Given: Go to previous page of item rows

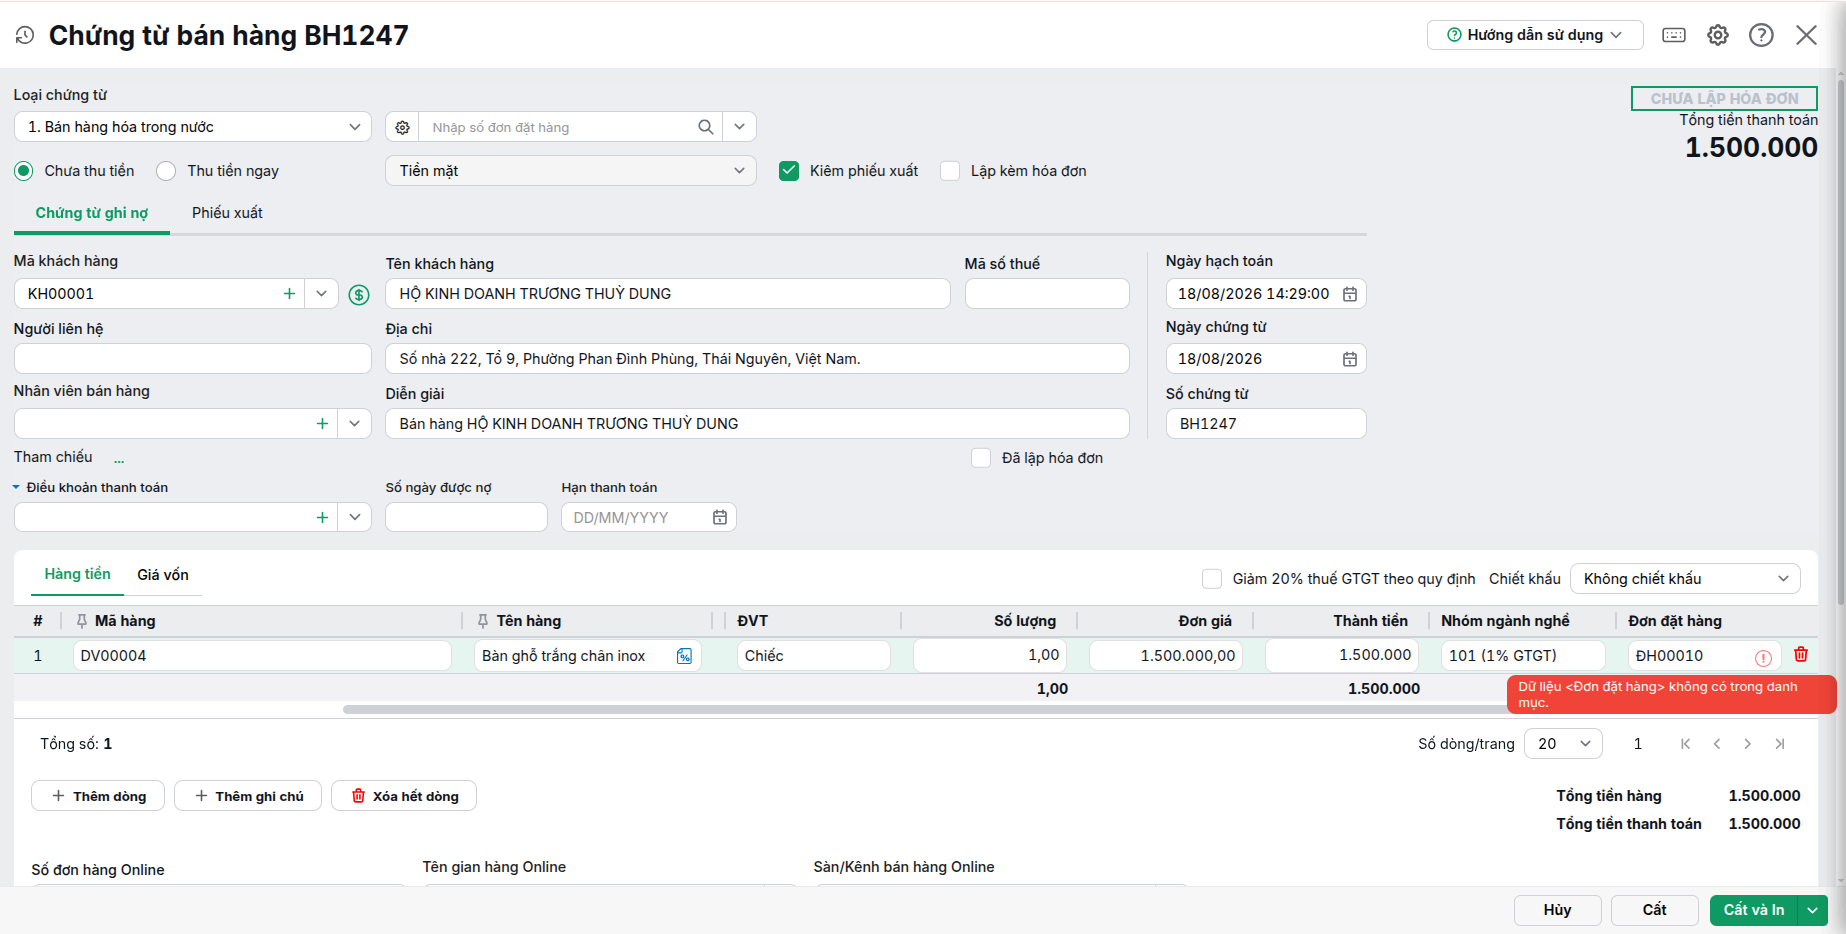Looking at the screenshot, I should pos(1717,744).
